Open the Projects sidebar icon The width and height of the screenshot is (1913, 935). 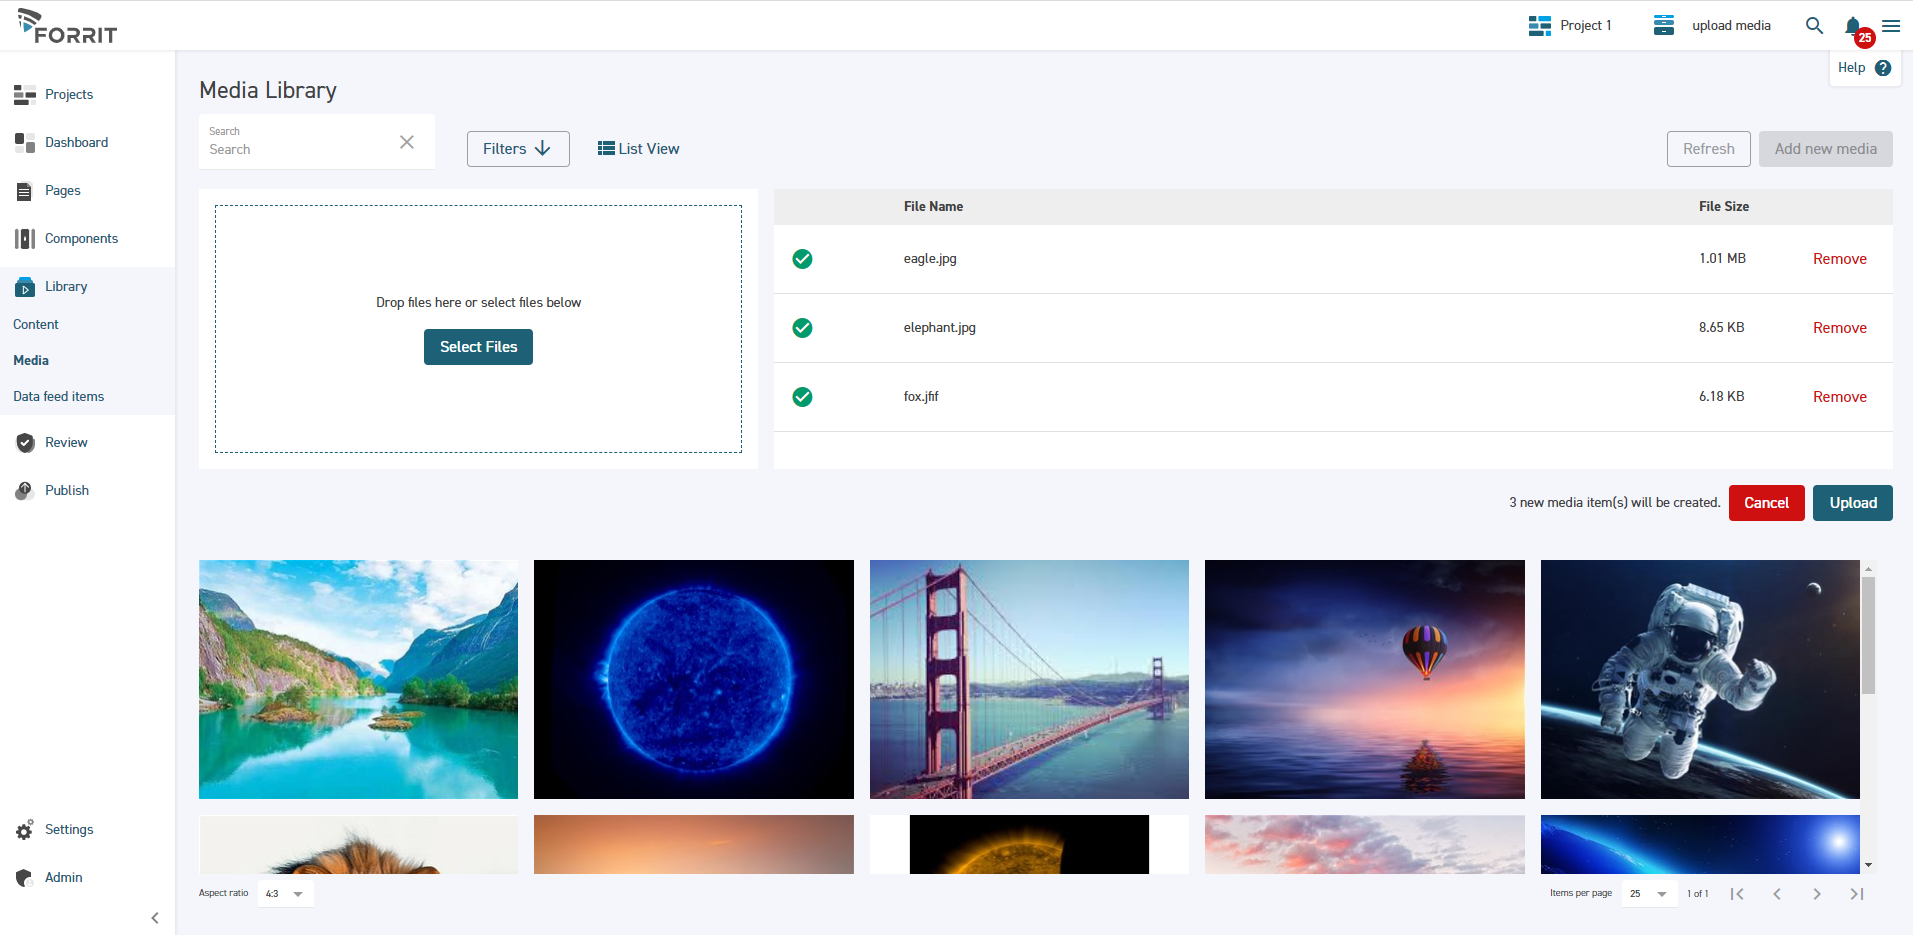click(24, 94)
